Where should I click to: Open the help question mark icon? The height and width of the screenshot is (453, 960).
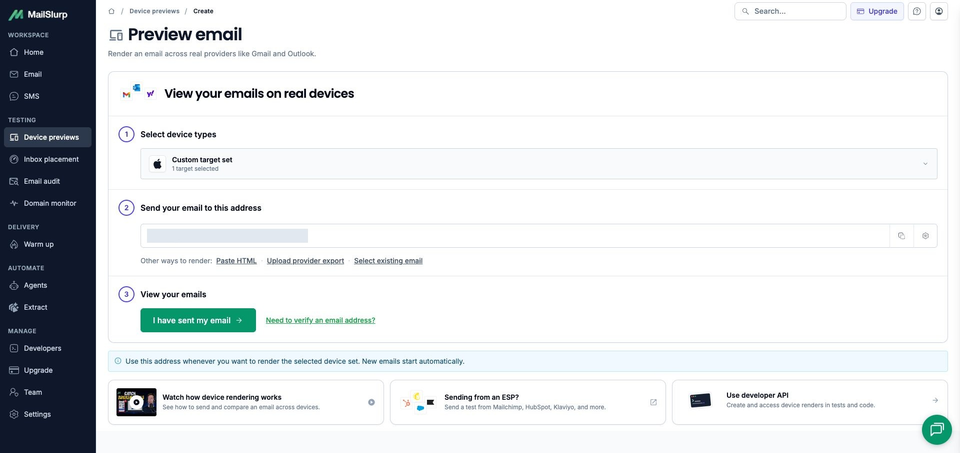(x=917, y=11)
